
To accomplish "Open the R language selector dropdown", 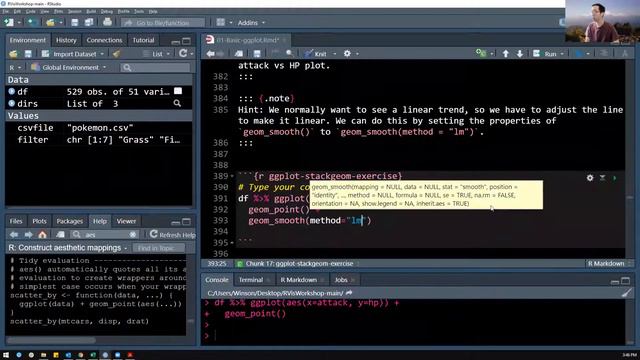I will coord(15,67).
